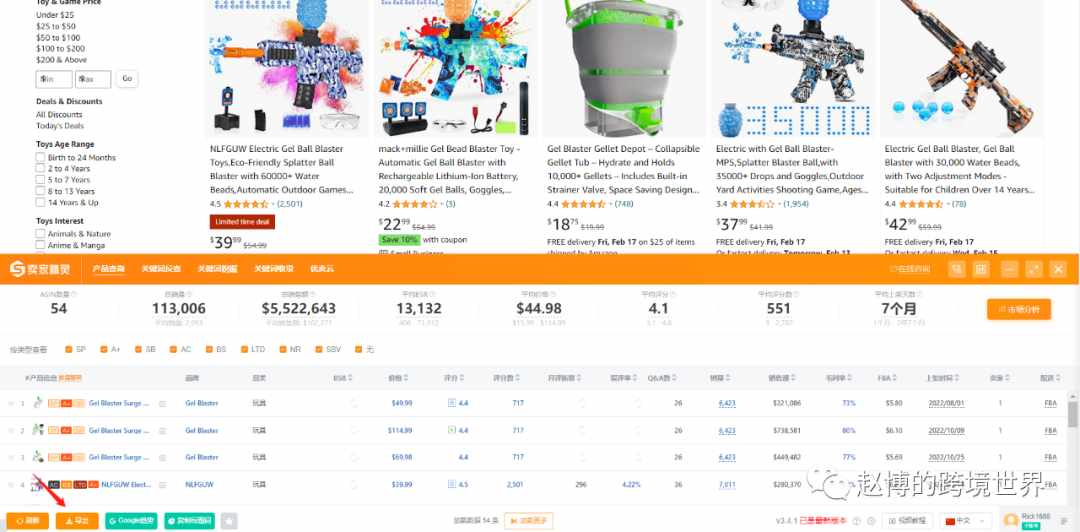The image size is (1080, 532).
Task: Check the 14 Years & Up age filter
Action: tap(41, 203)
